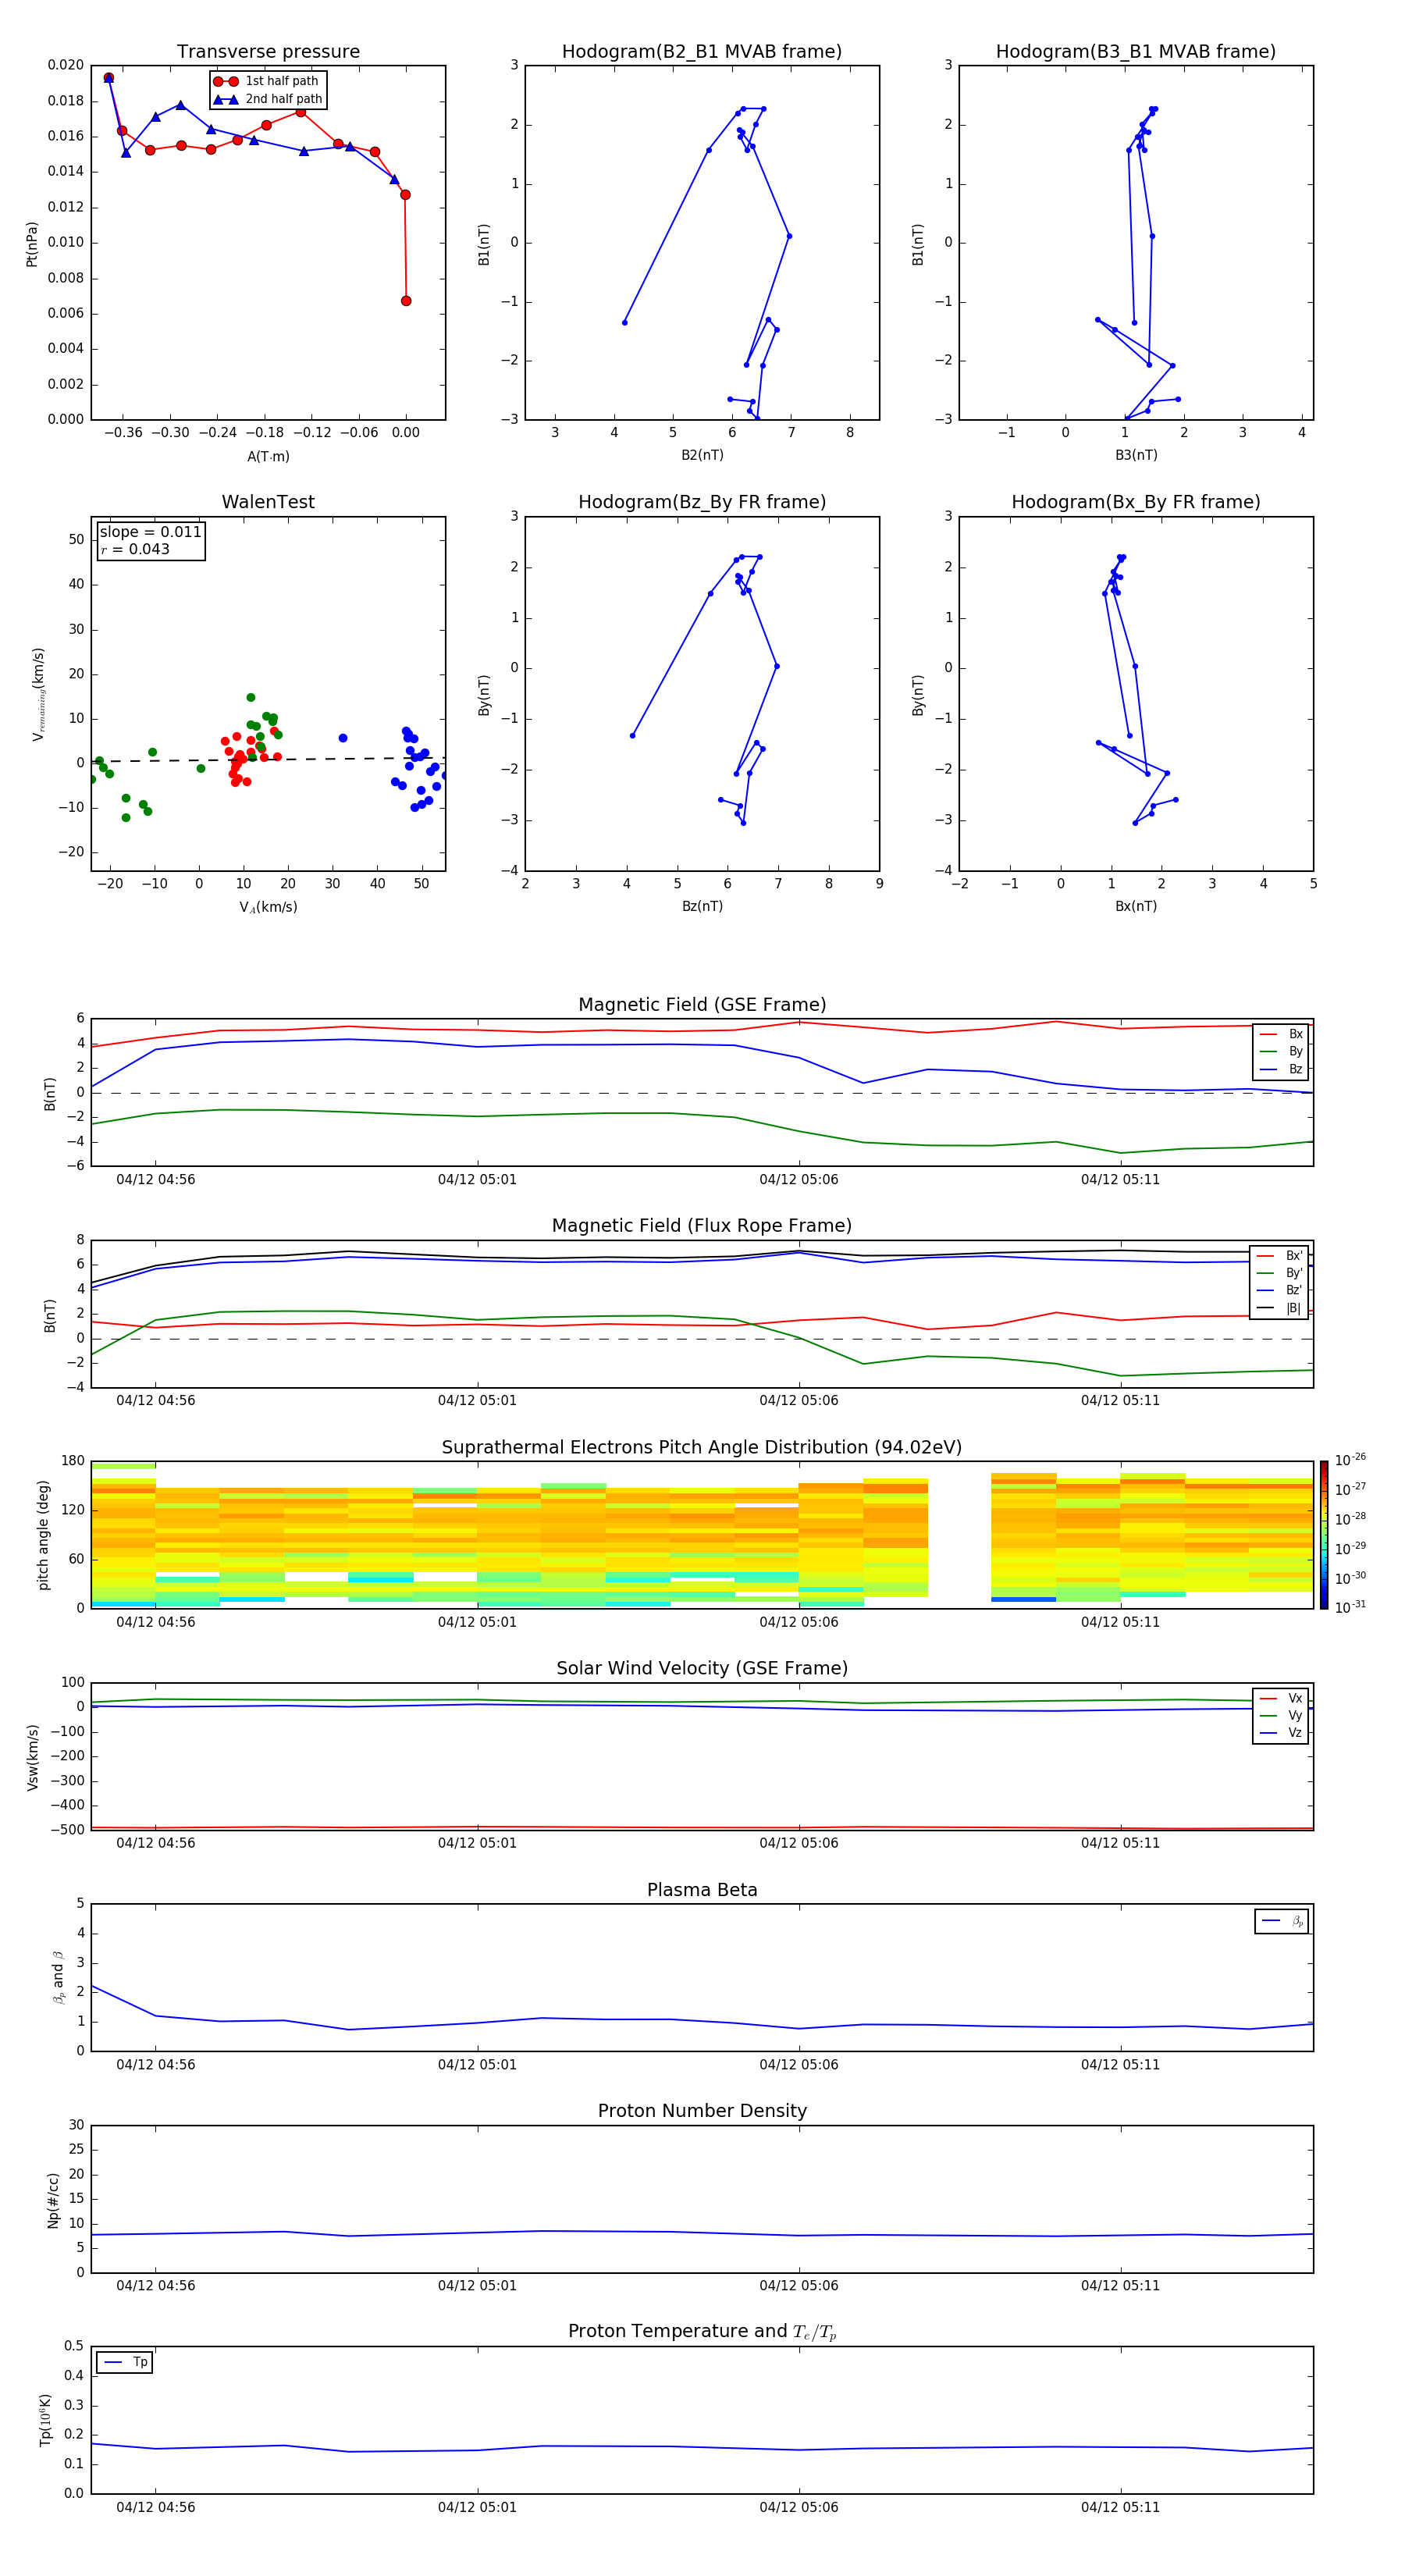
Task: Click 'Solar Wind Velocity (GSE Frame)' title
Action: tap(702, 1669)
